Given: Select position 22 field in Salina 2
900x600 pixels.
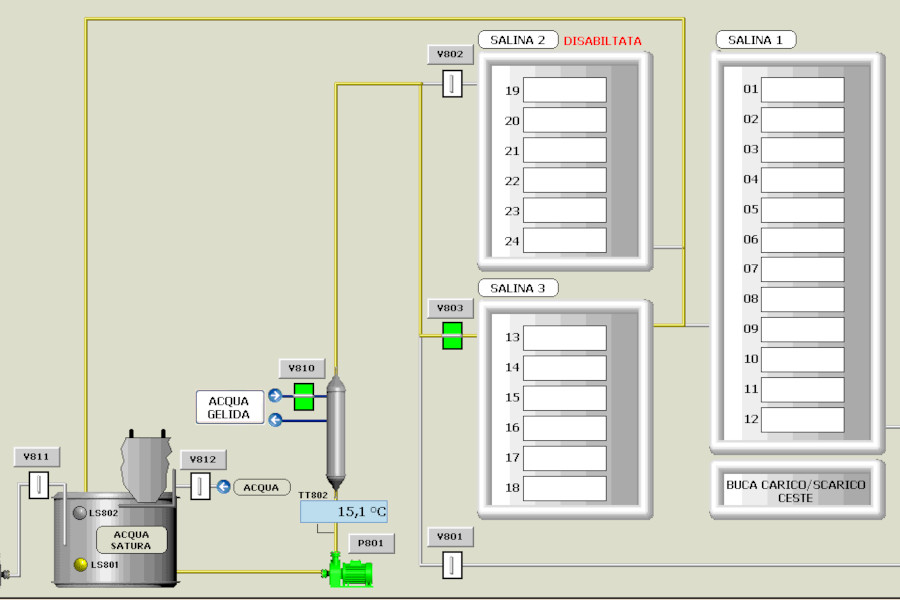Looking at the screenshot, I should tap(565, 181).
